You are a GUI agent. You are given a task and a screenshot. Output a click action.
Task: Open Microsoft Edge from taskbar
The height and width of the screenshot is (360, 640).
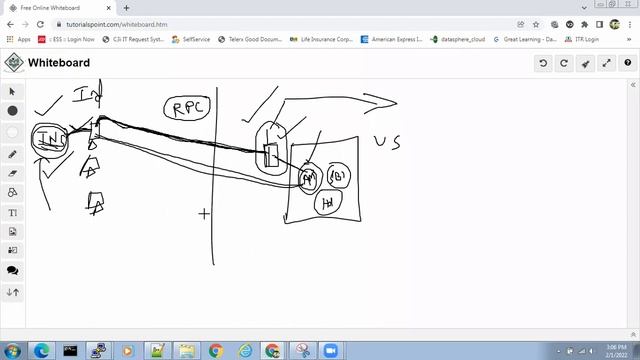(x=42, y=351)
